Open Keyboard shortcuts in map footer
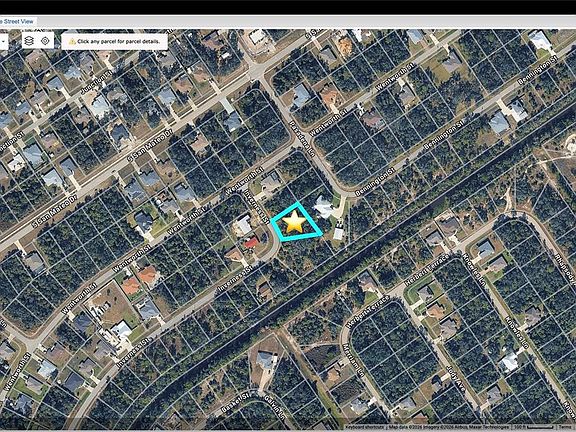This screenshot has width=576, height=432. [364, 427]
